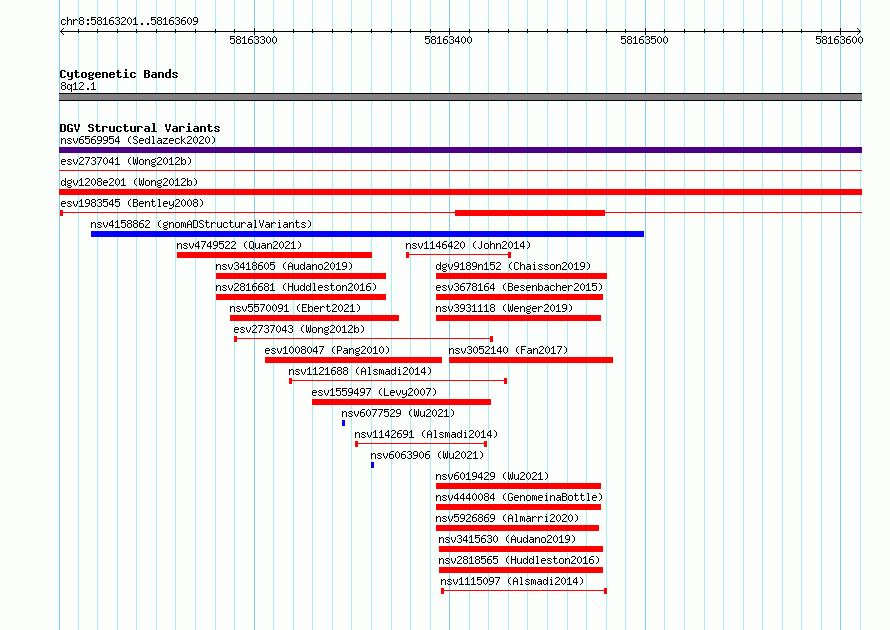
Task: Click the nsv4440084 (GenomeinaBottle) label
Action: (x=519, y=497)
